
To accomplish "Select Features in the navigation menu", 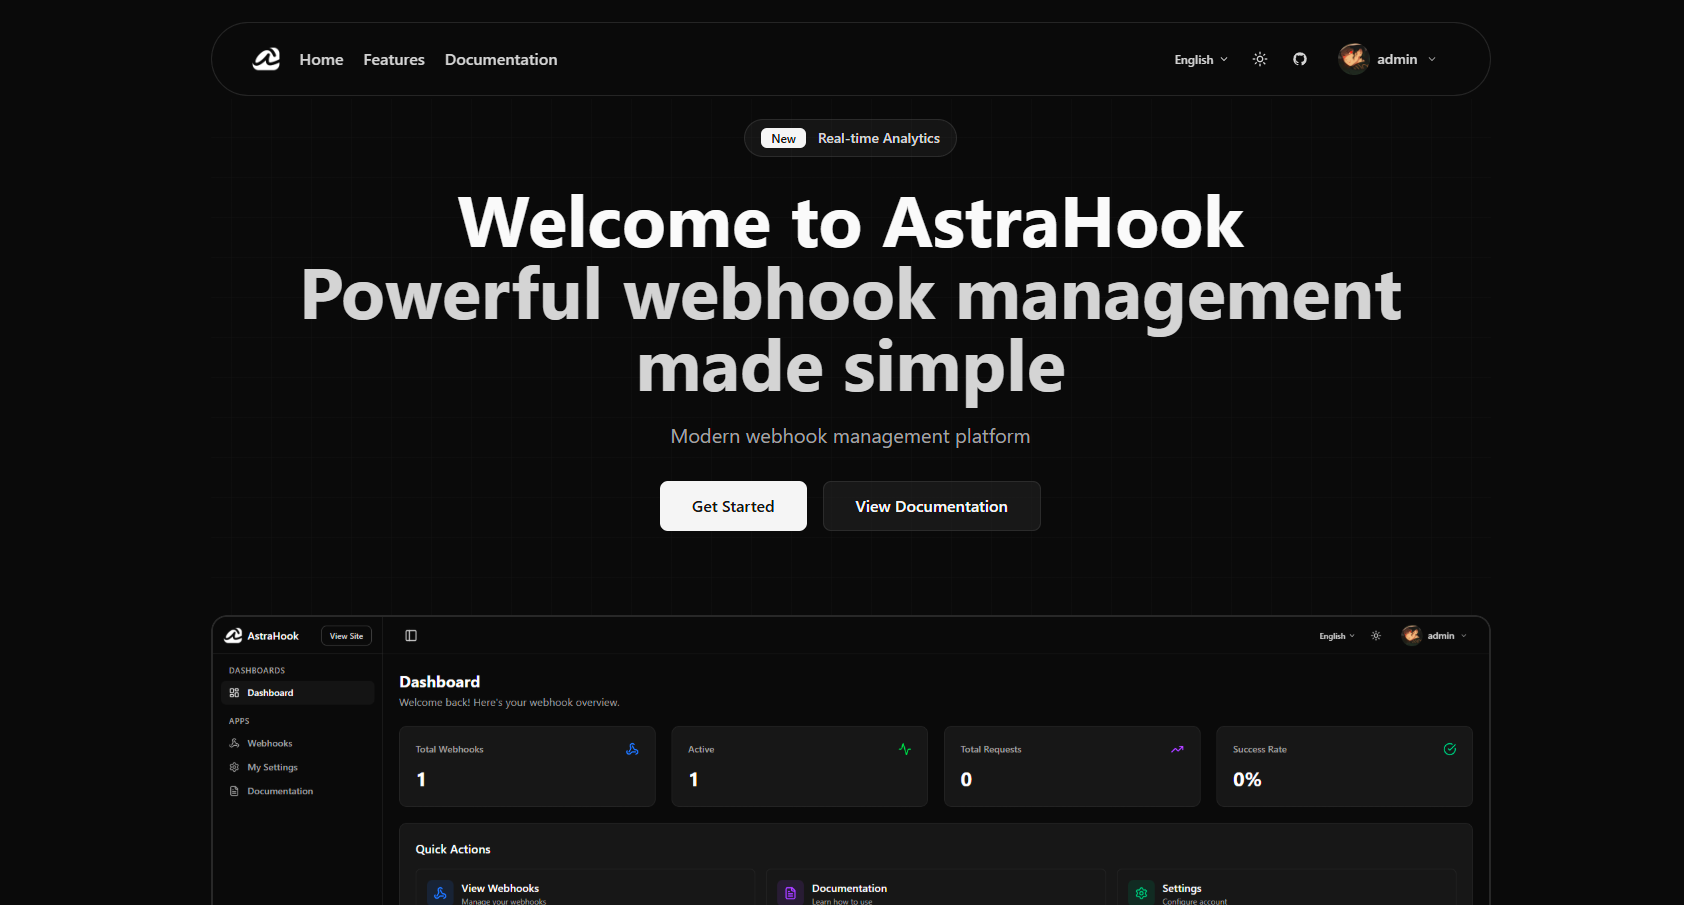I will tap(393, 59).
